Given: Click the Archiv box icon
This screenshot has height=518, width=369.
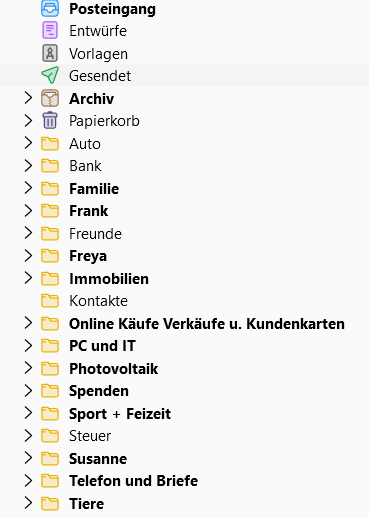Looking at the screenshot, I should (50, 98).
